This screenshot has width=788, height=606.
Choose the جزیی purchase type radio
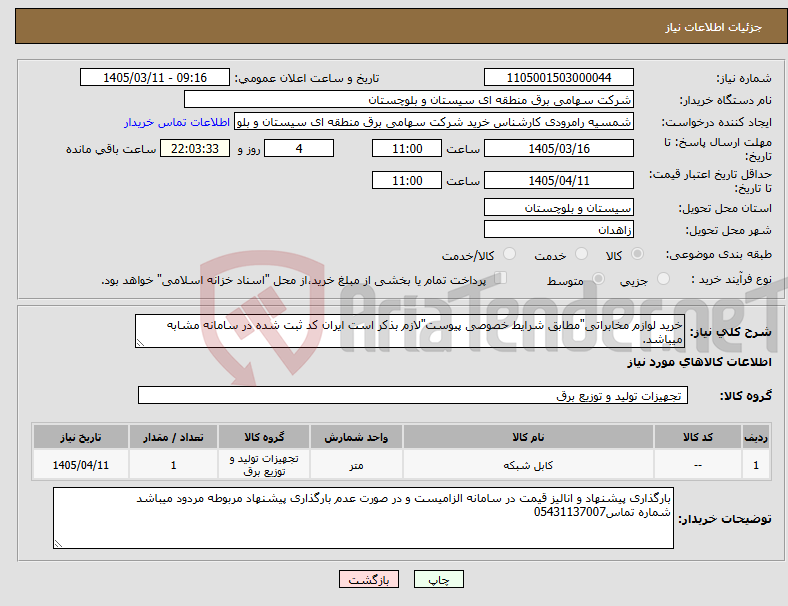(x=663, y=279)
